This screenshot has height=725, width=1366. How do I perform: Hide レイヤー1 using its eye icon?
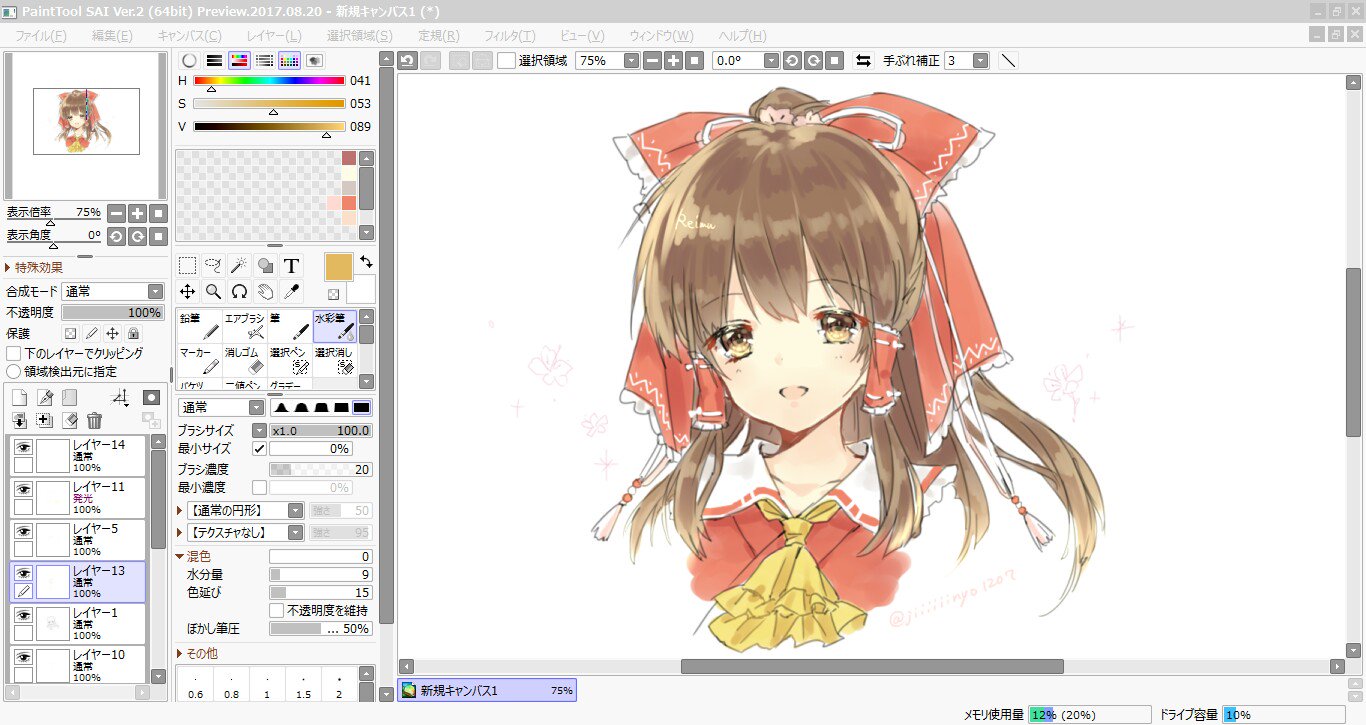(23, 615)
